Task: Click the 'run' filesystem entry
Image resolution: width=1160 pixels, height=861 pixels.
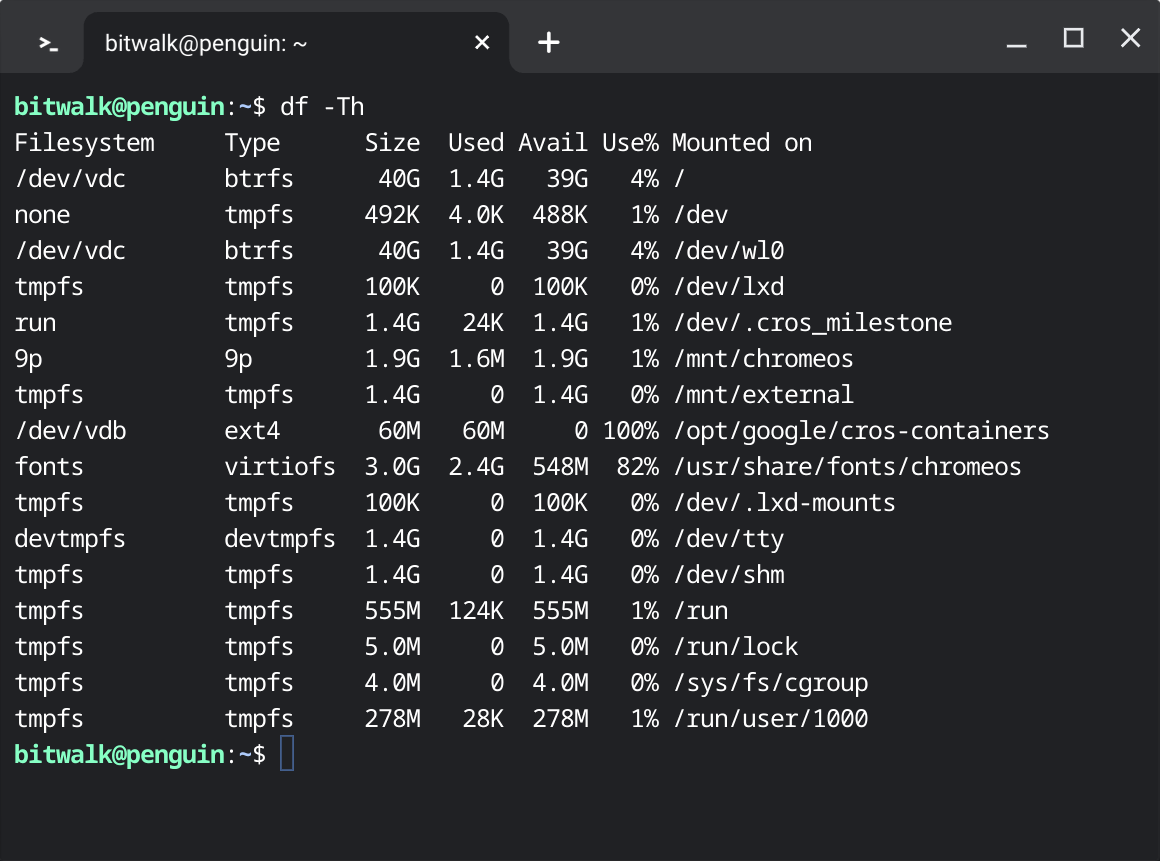Action: point(35,323)
